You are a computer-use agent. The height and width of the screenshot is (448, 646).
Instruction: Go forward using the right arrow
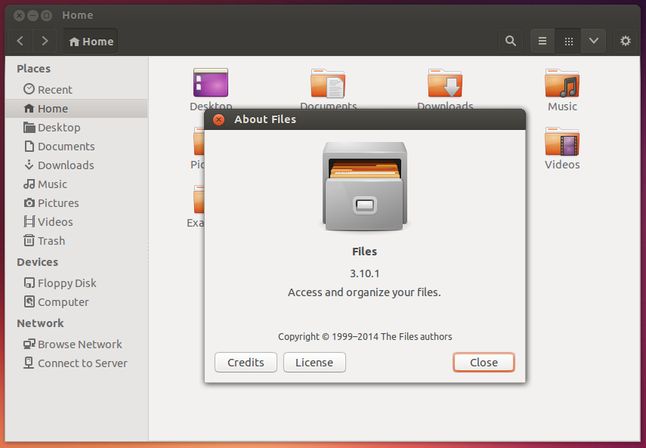coord(44,41)
